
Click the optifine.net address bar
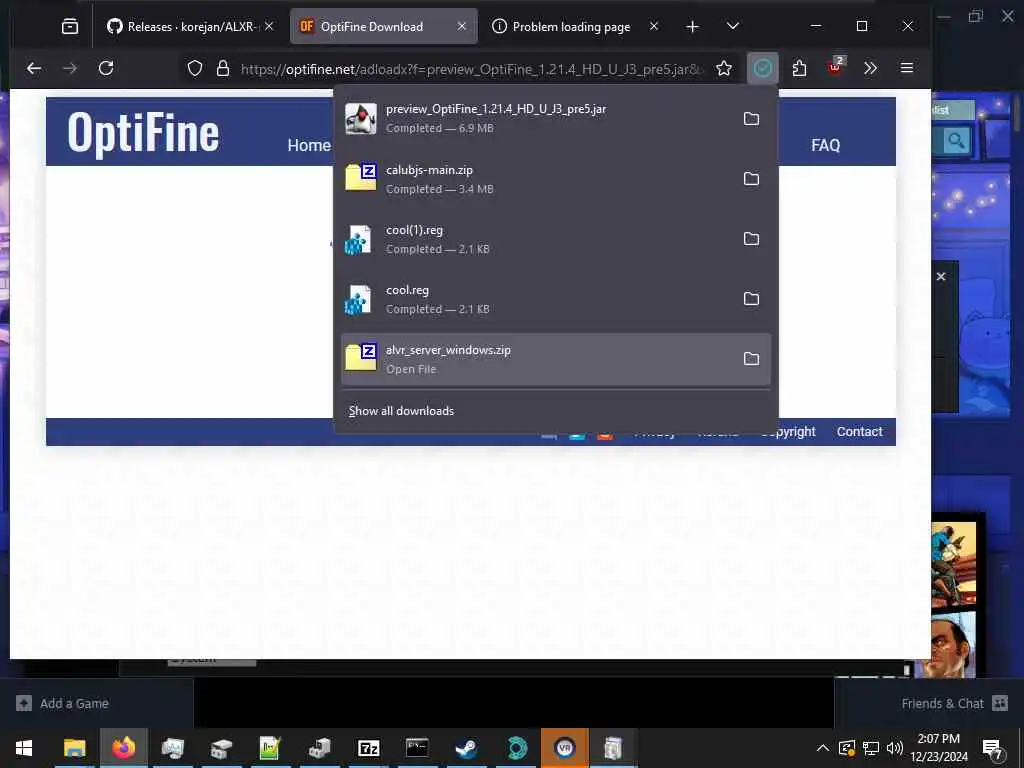[472, 69]
